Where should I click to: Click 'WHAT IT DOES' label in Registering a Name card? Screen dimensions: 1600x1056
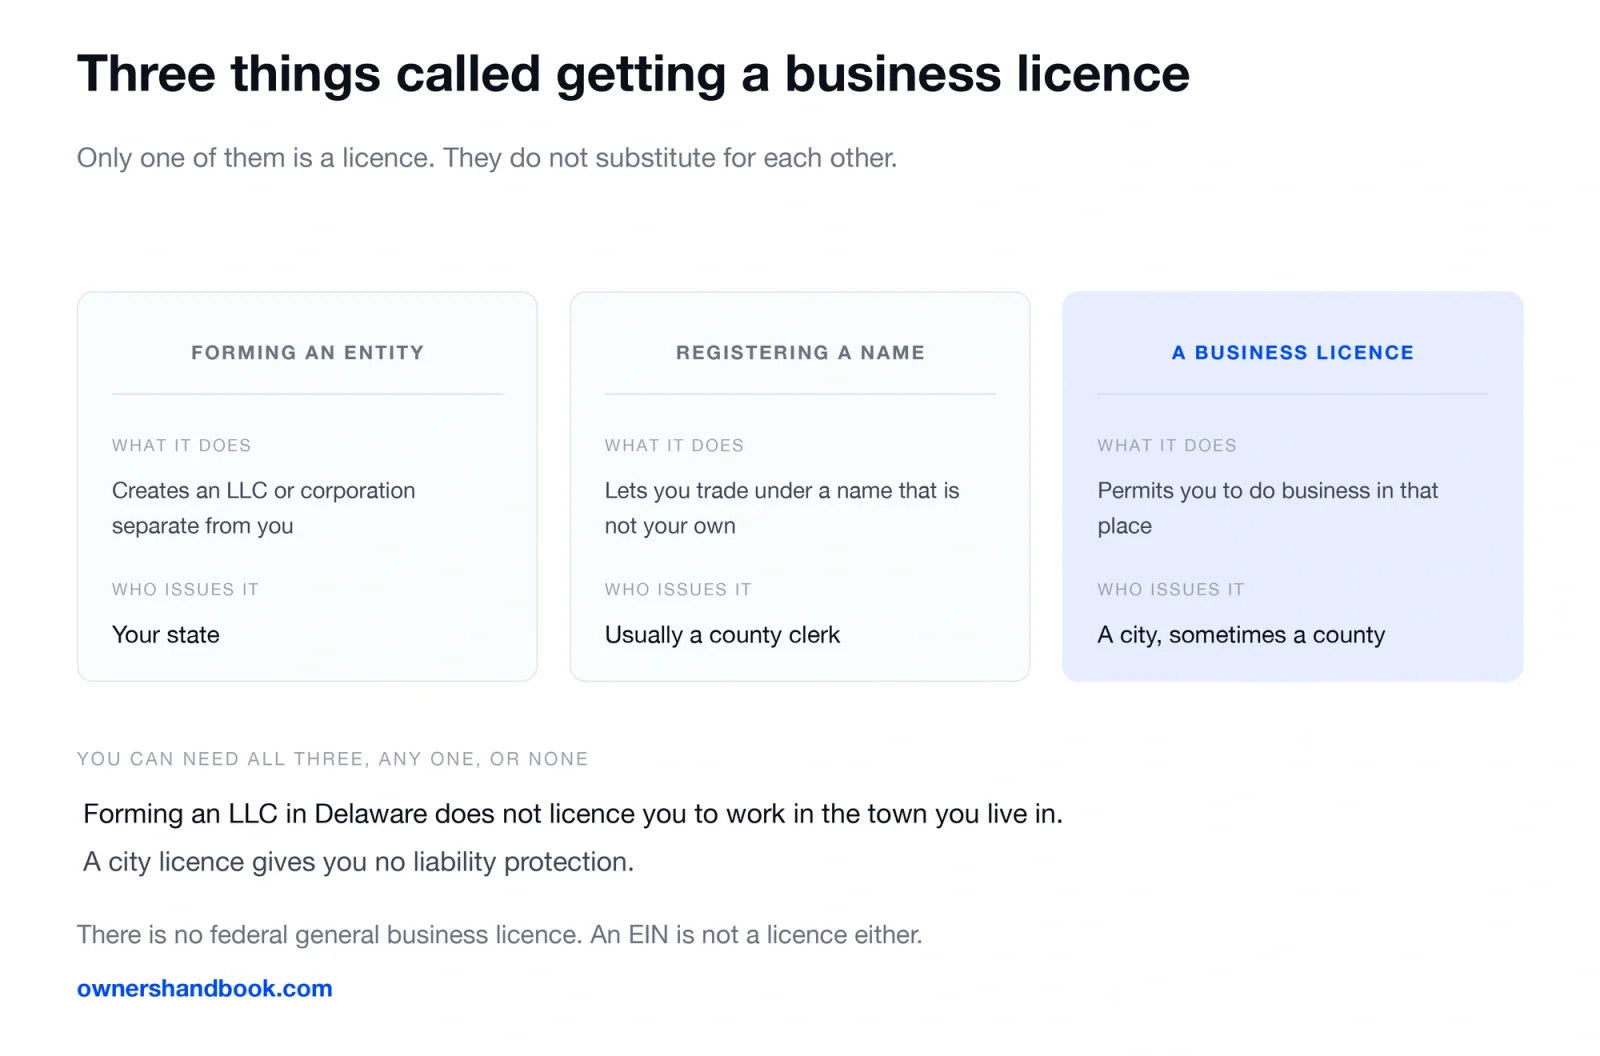coord(674,445)
